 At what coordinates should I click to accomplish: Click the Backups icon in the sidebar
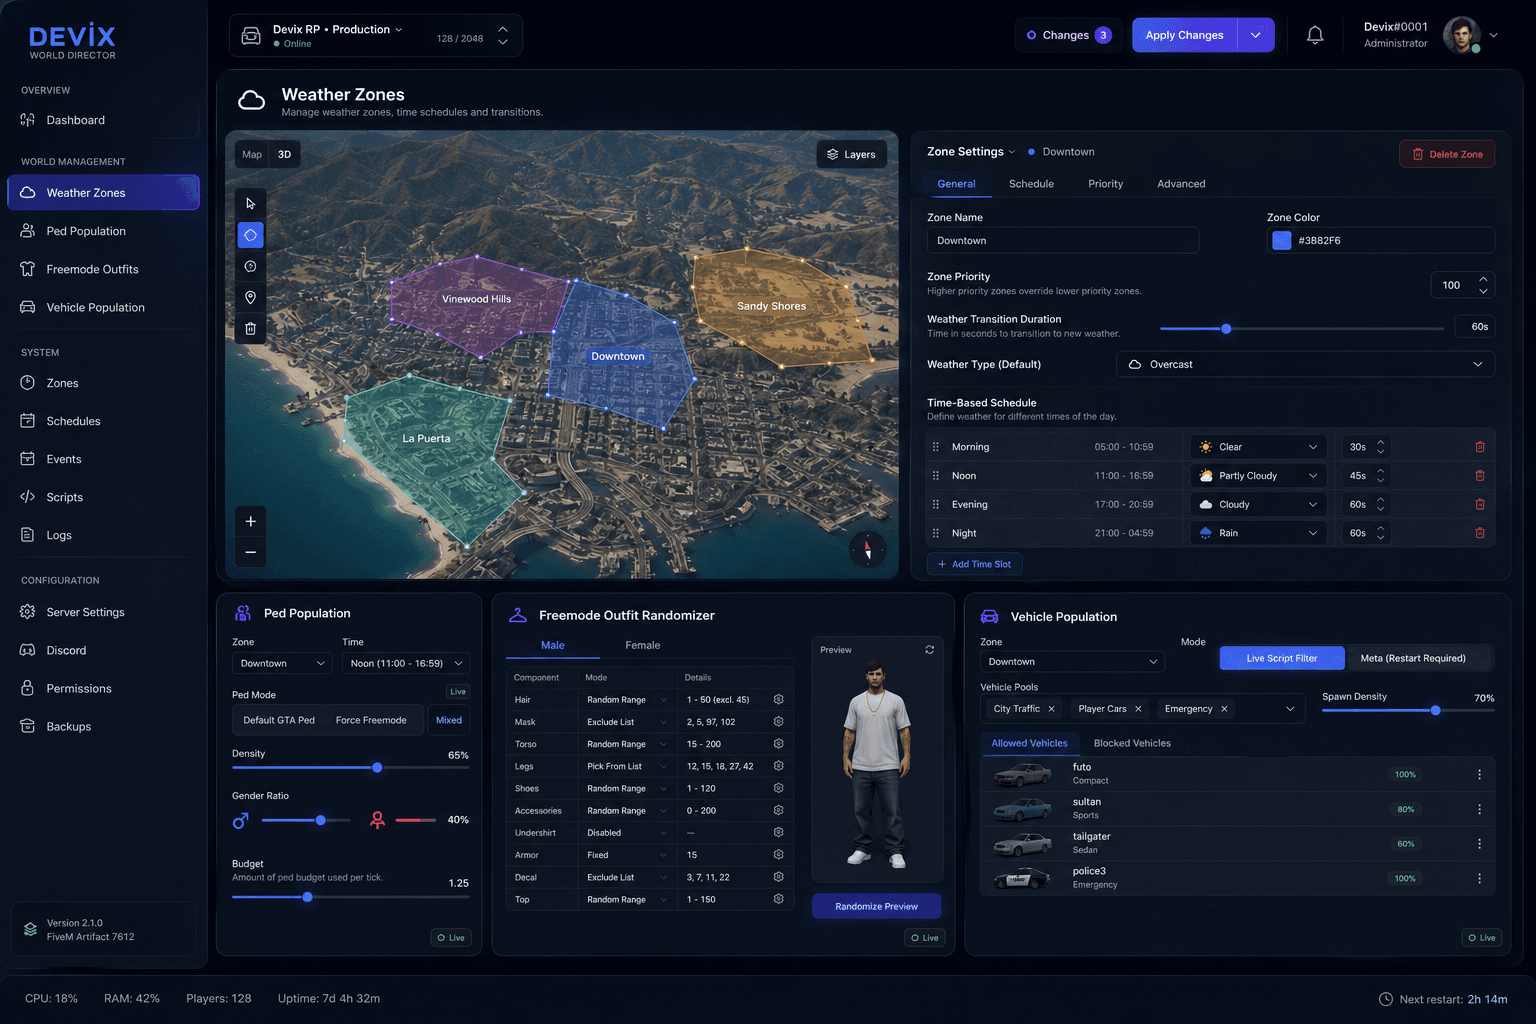(x=28, y=726)
